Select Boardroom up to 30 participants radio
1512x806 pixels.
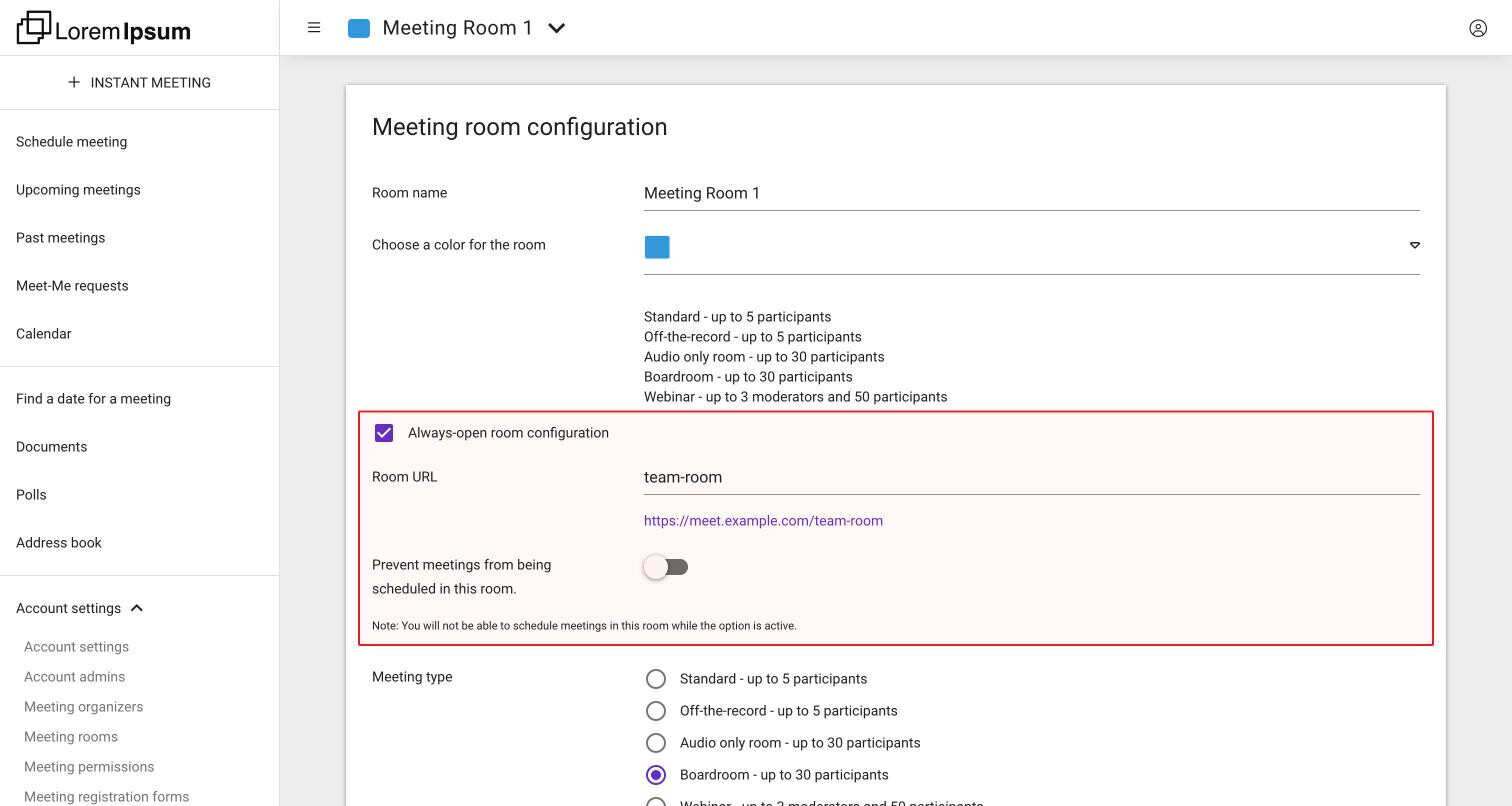[656, 775]
